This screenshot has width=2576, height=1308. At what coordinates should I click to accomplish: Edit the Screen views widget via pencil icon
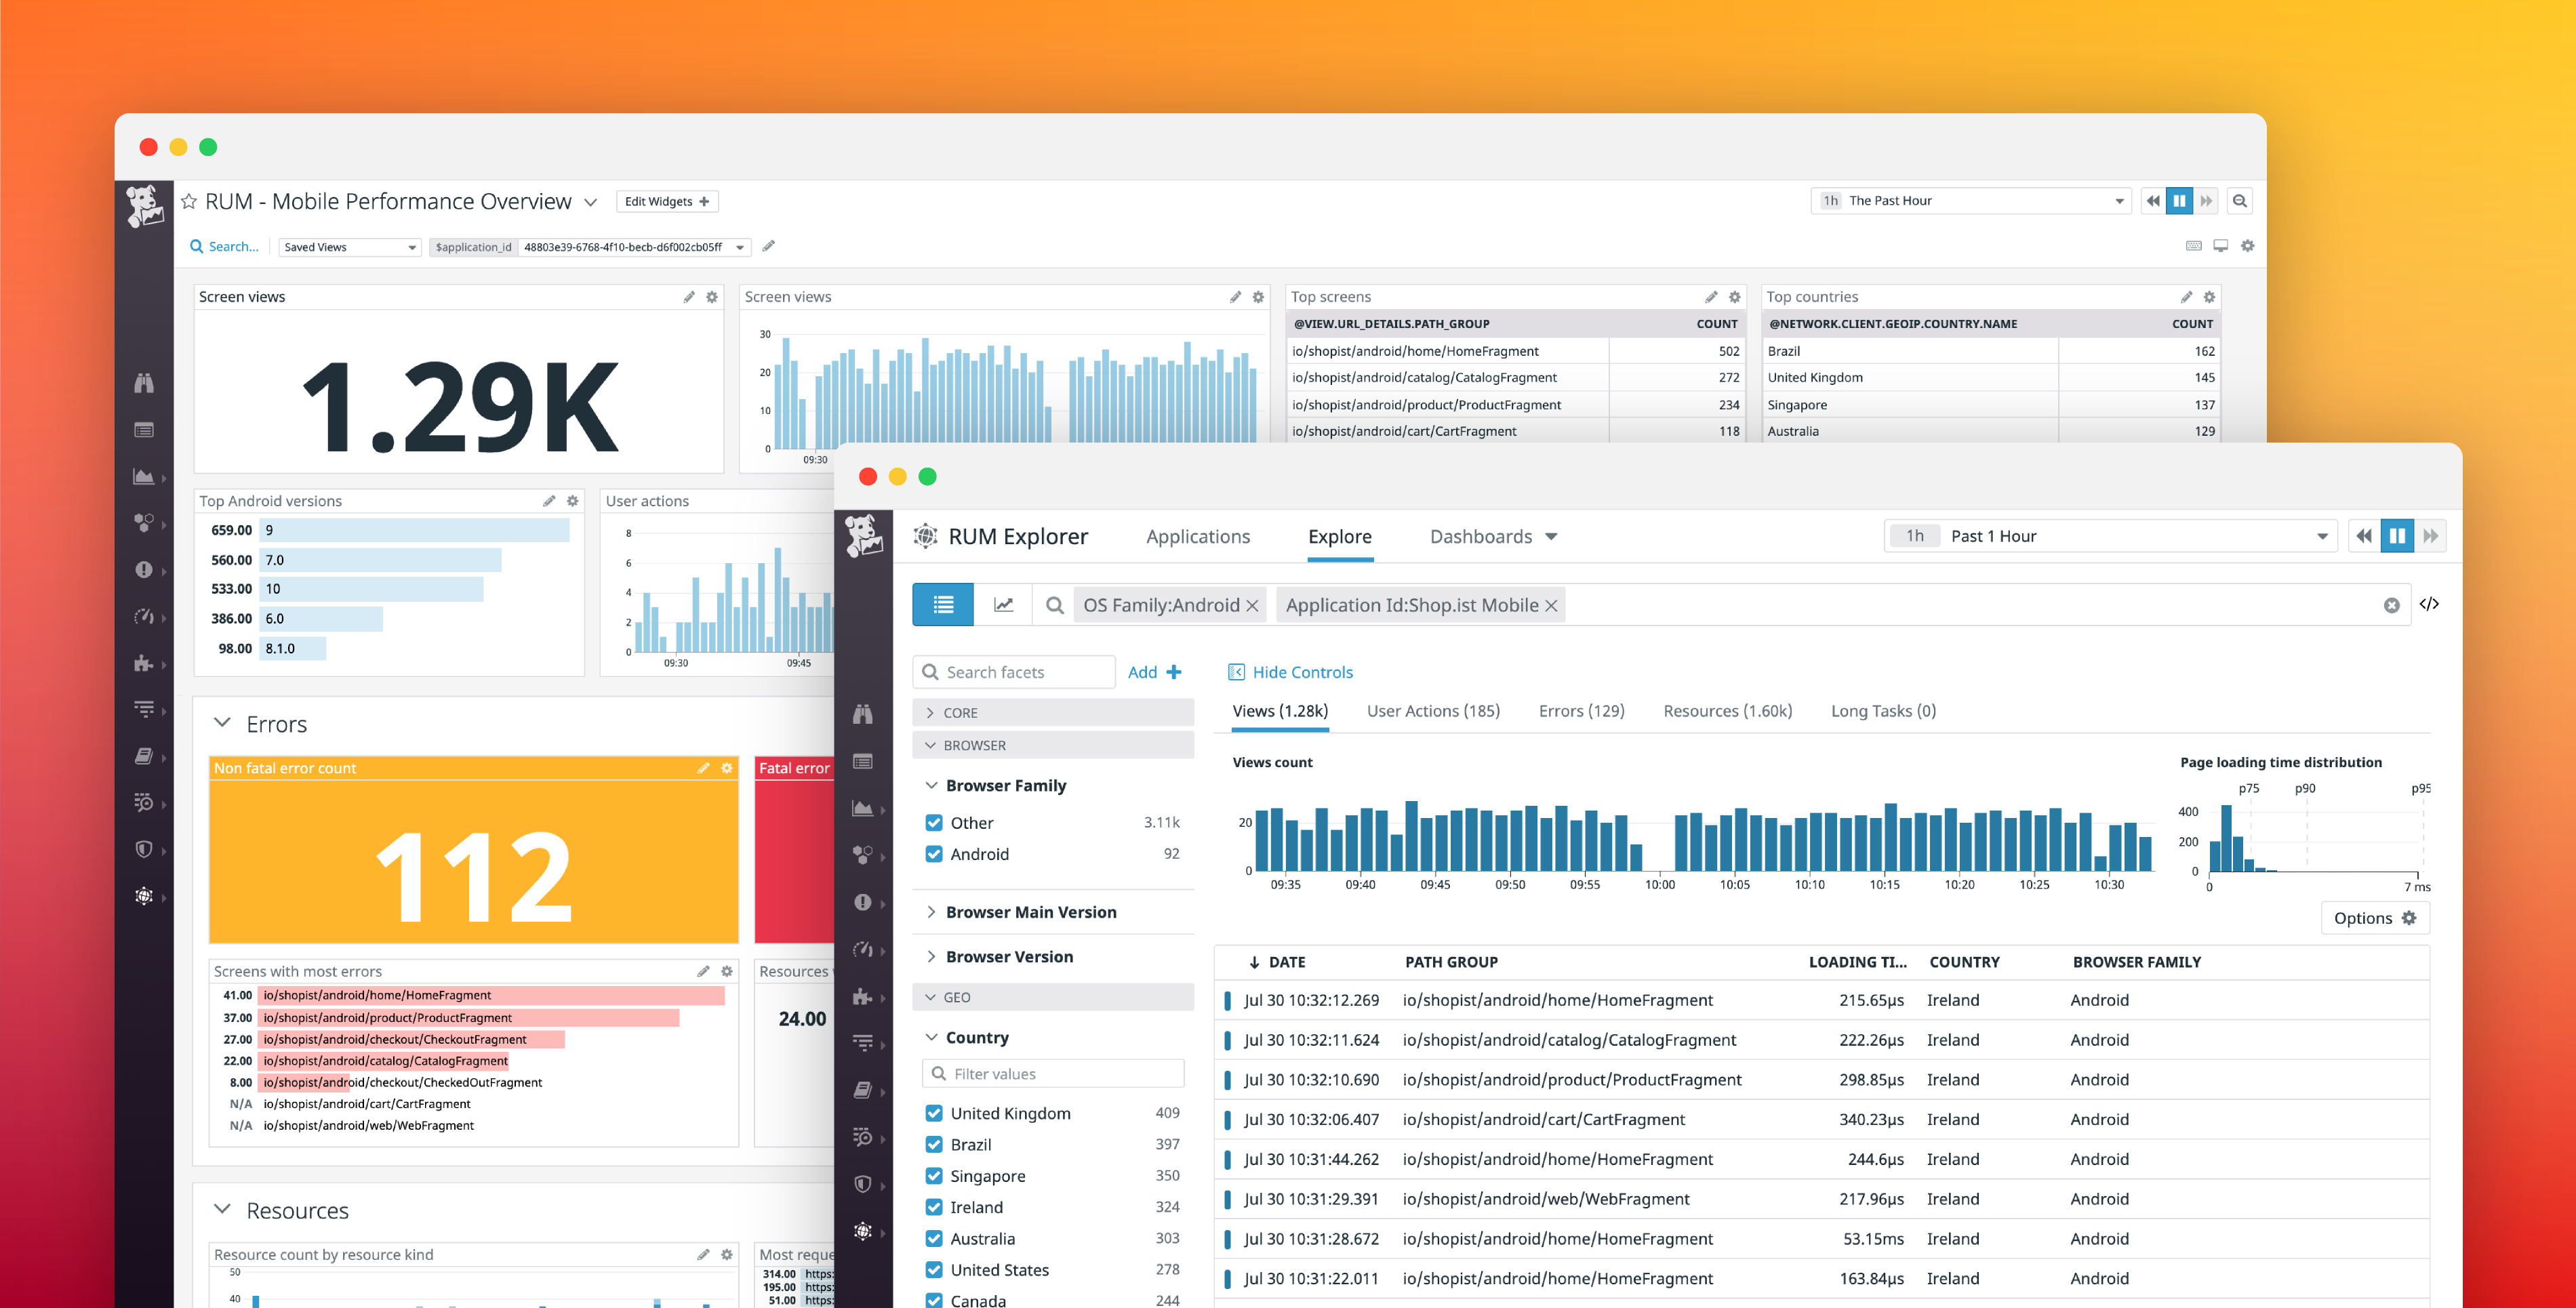[x=688, y=296]
